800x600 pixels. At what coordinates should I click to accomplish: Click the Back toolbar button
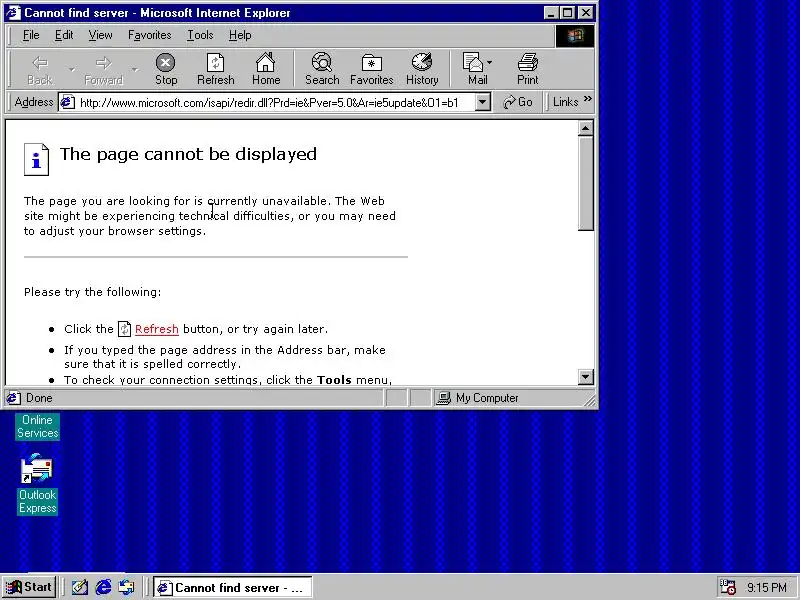(40, 69)
